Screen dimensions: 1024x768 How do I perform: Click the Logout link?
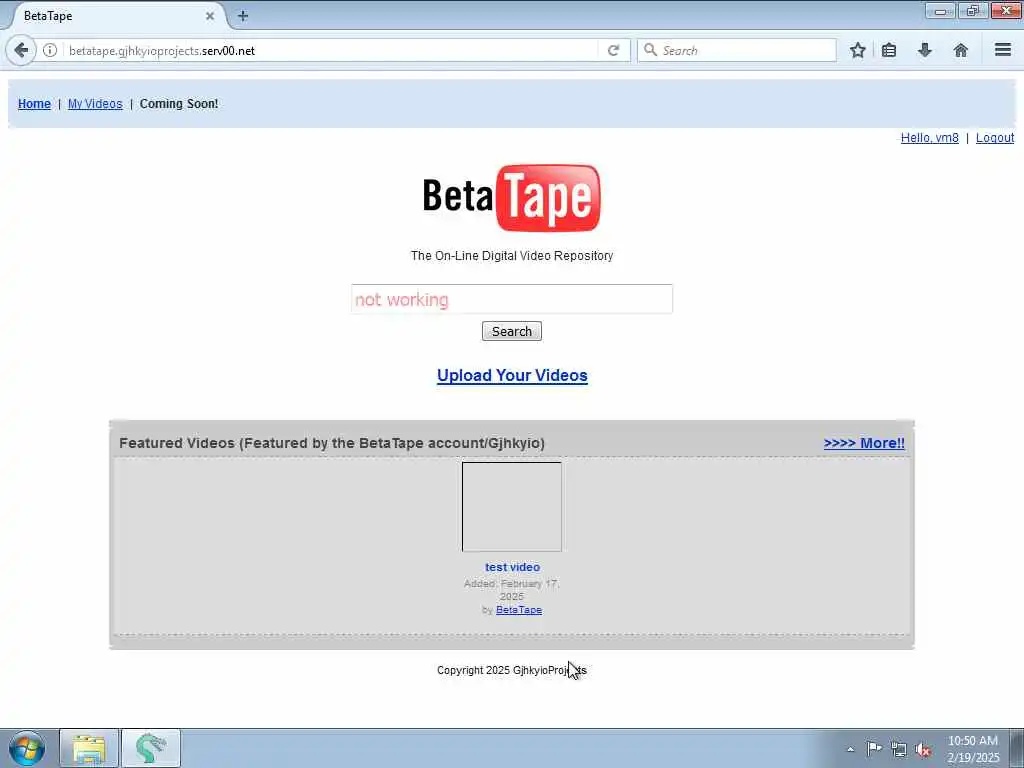(x=995, y=138)
